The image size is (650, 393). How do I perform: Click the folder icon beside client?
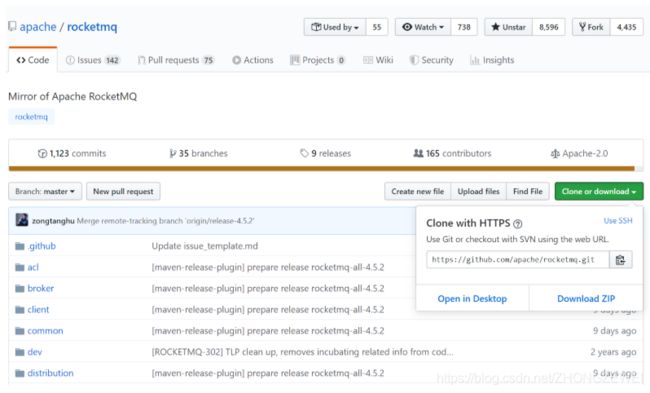pyautogui.click(x=20, y=310)
